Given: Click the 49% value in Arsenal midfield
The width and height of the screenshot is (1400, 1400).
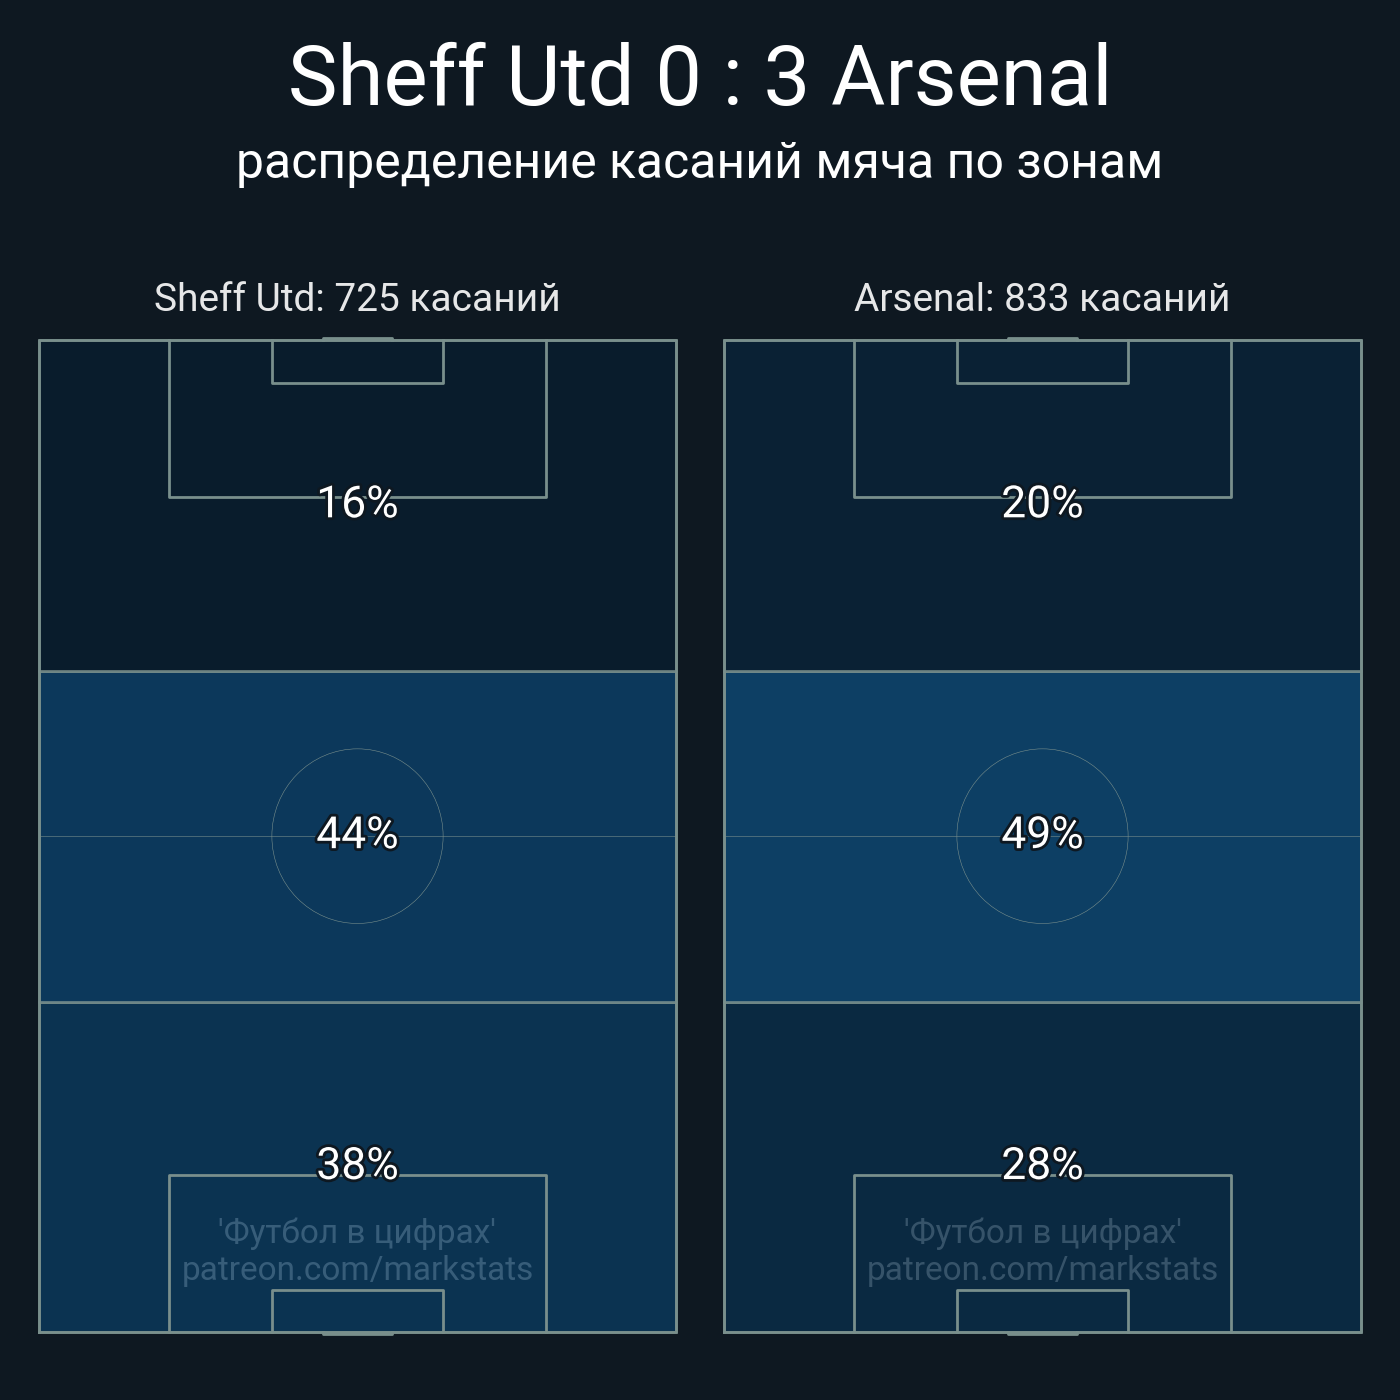Looking at the screenshot, I should click(1042, 834).
